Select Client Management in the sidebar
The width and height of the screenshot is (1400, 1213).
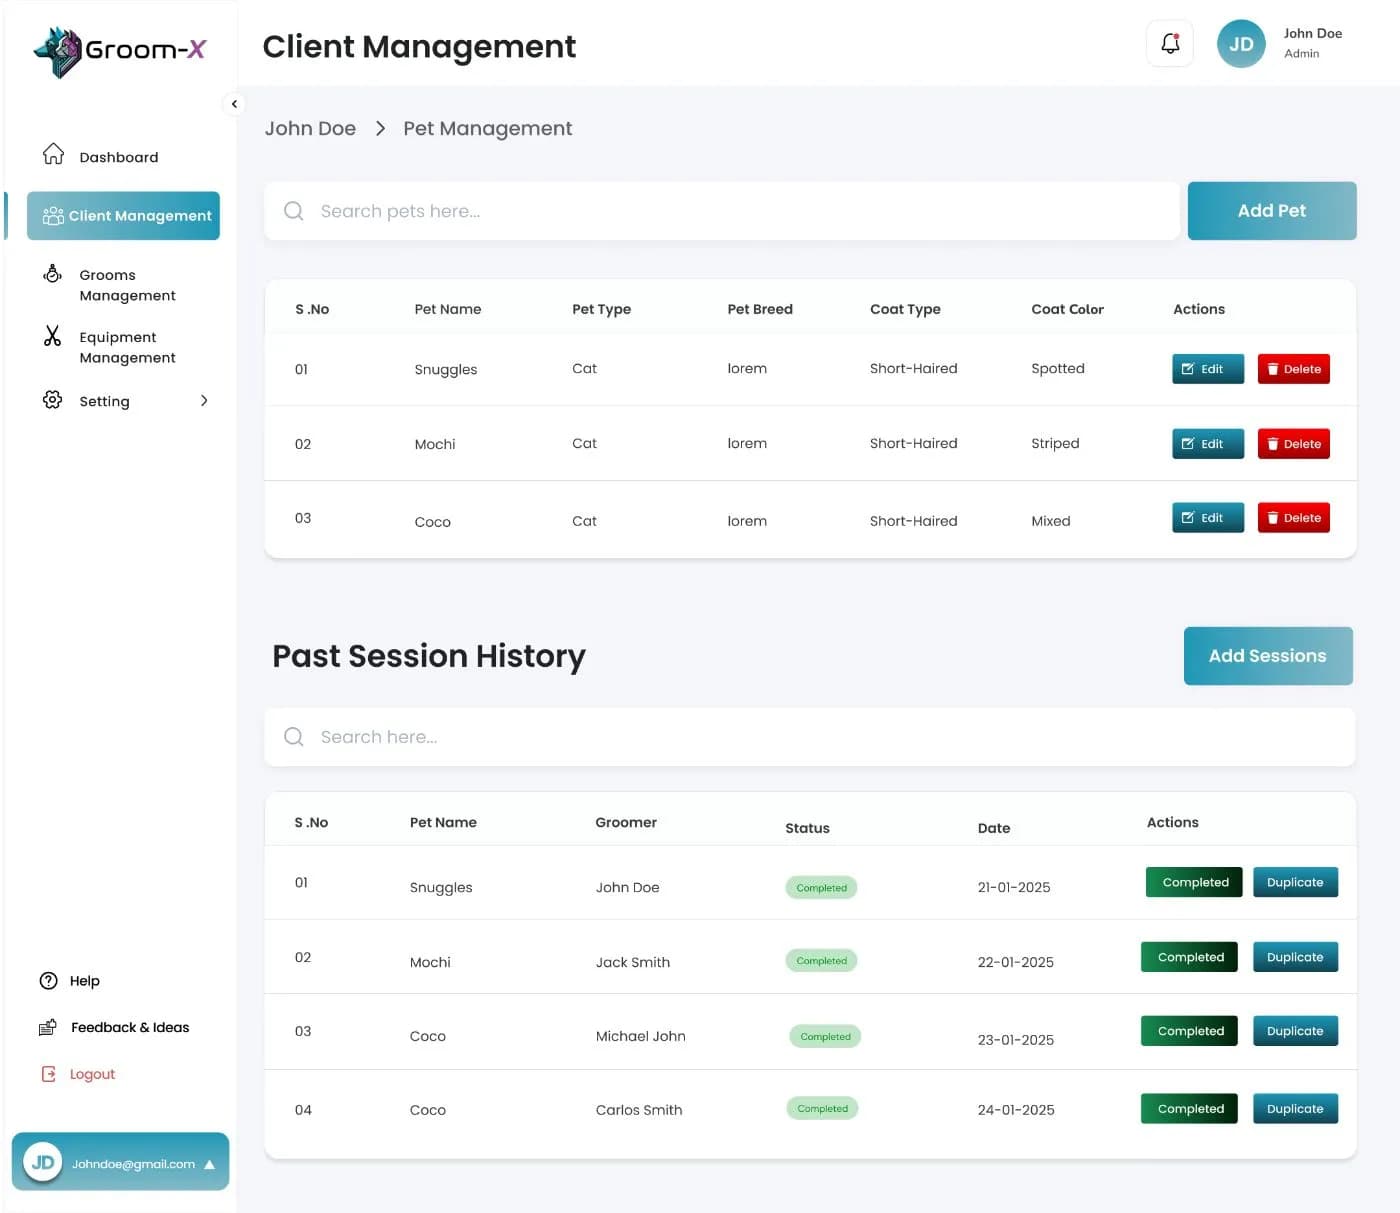click(x=123, y=216)
